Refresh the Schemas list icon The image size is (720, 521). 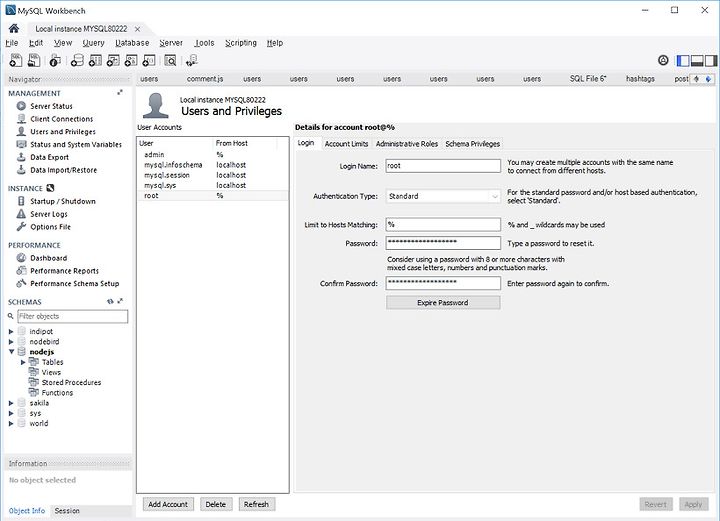tap(110, 302)
